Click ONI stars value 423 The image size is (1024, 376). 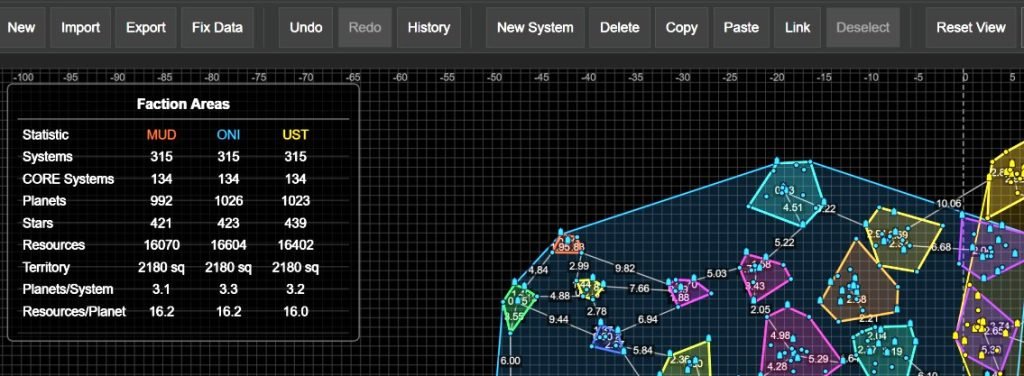tap(228, 223)
